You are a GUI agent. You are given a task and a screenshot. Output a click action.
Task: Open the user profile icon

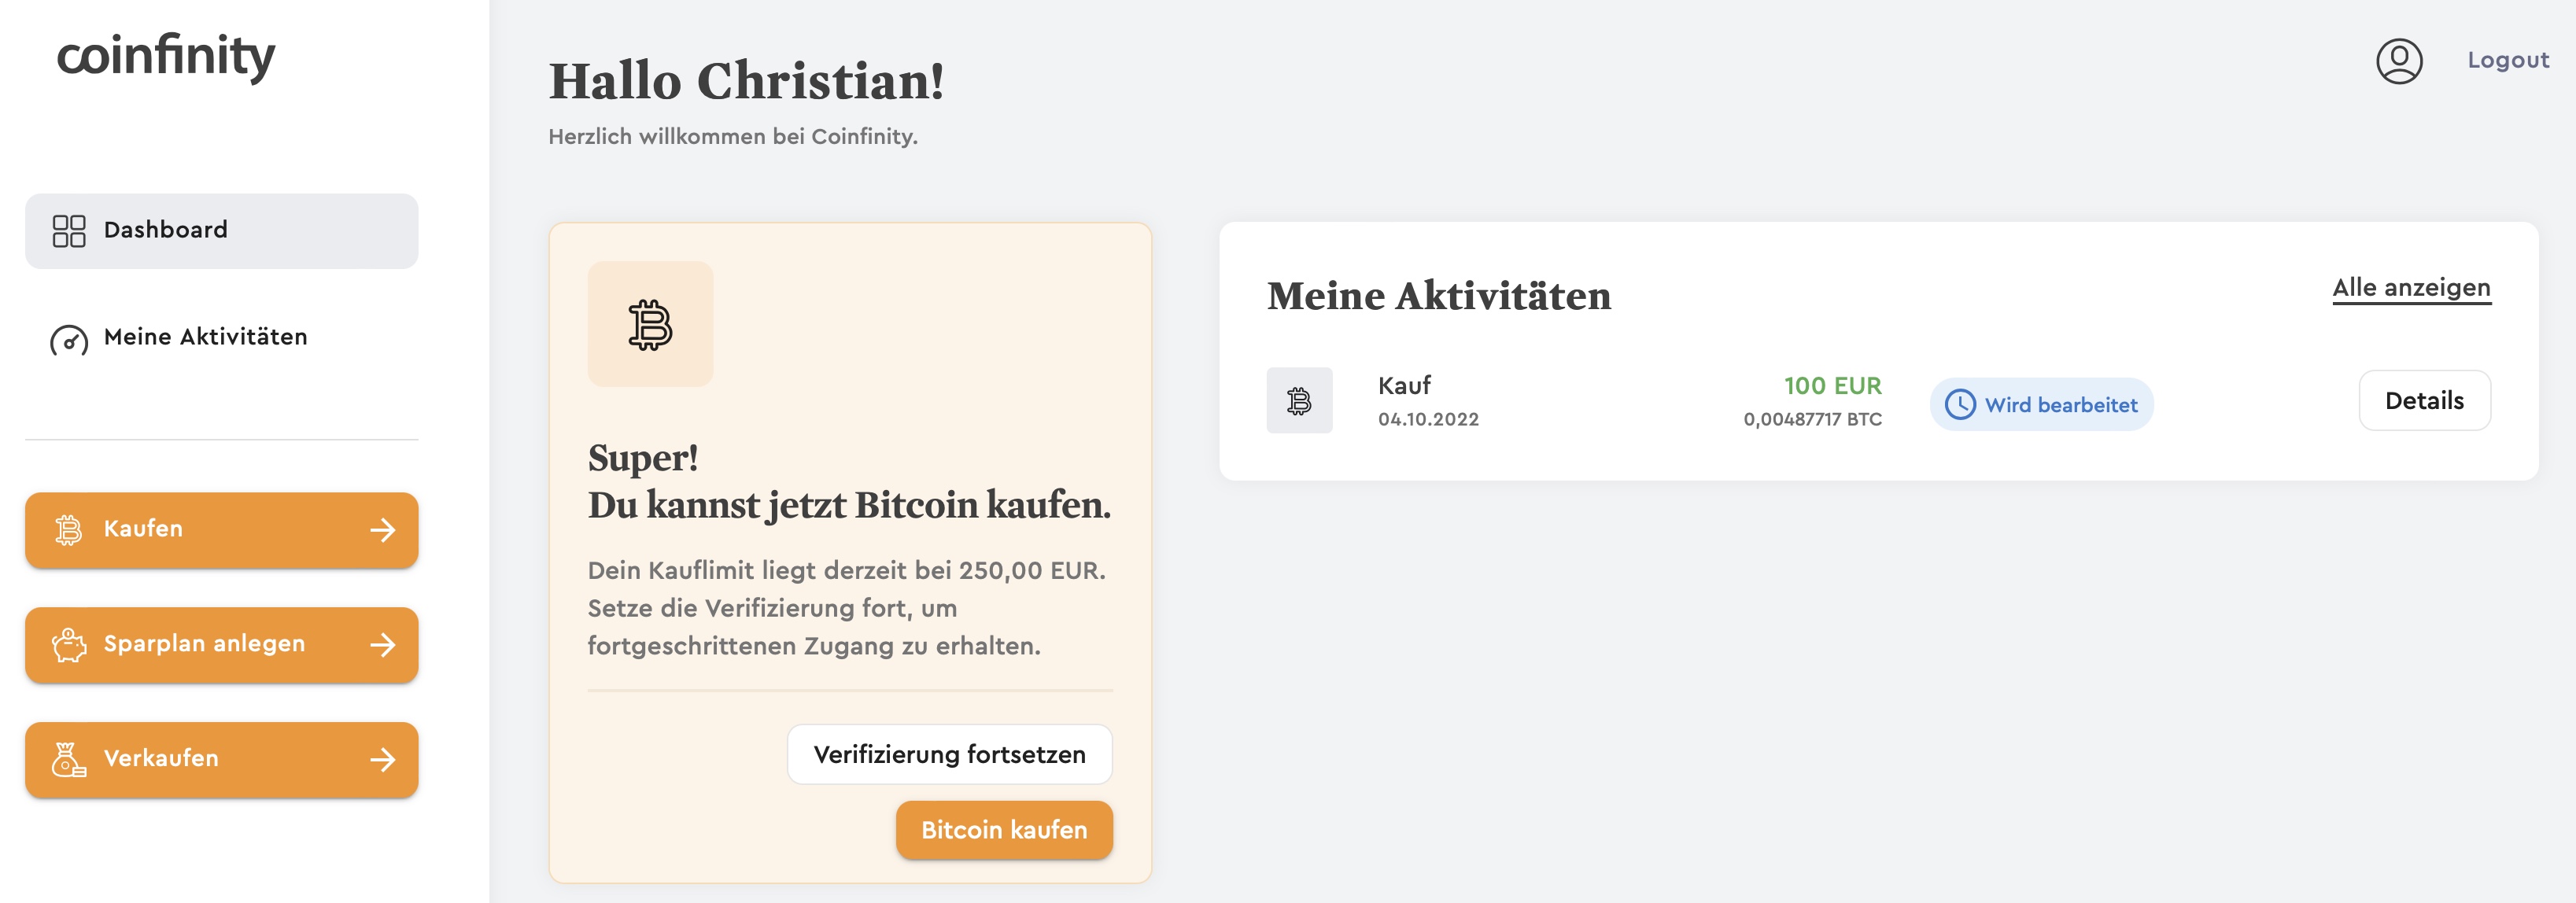2398,61
